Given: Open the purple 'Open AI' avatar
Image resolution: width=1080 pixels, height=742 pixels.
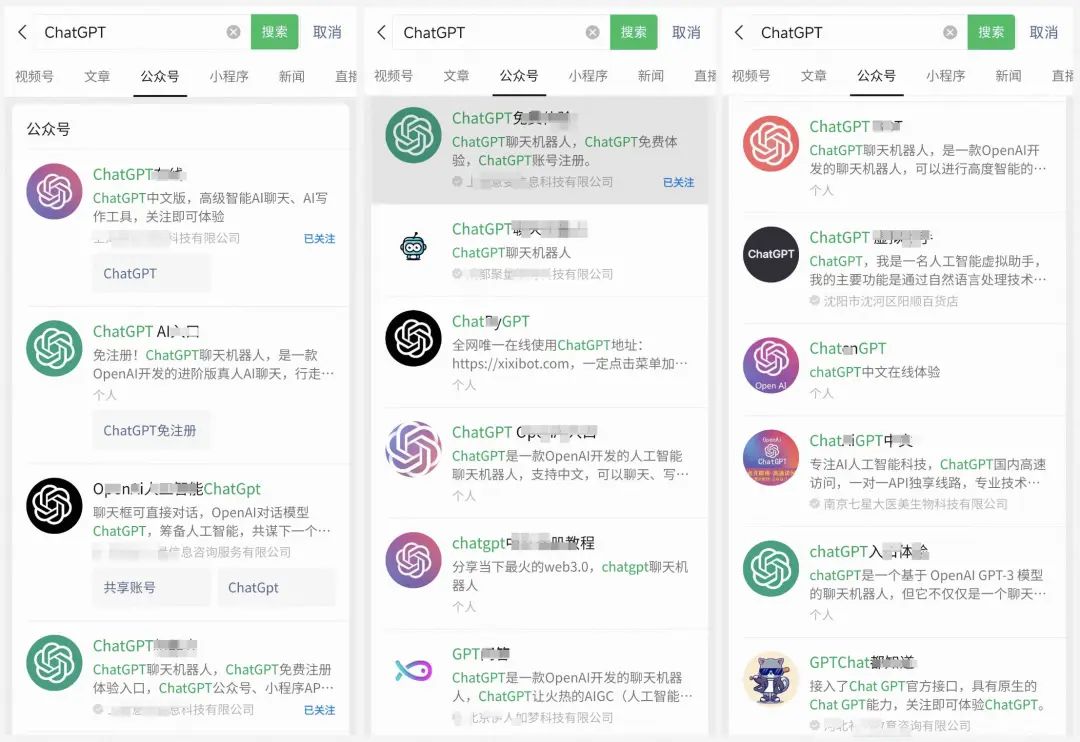Looking at the screenshot, I should pos(771,365).
